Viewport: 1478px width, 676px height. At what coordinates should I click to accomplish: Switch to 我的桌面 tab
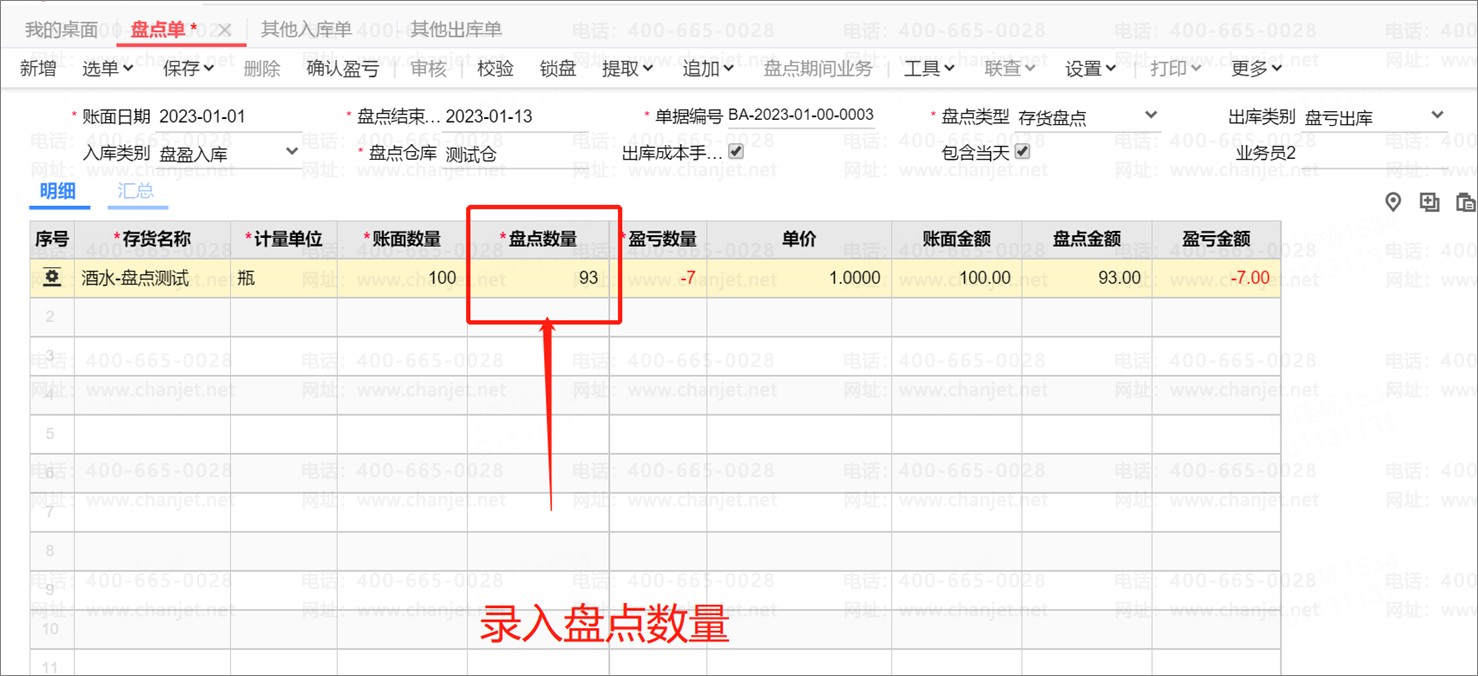tap(61, 29)
